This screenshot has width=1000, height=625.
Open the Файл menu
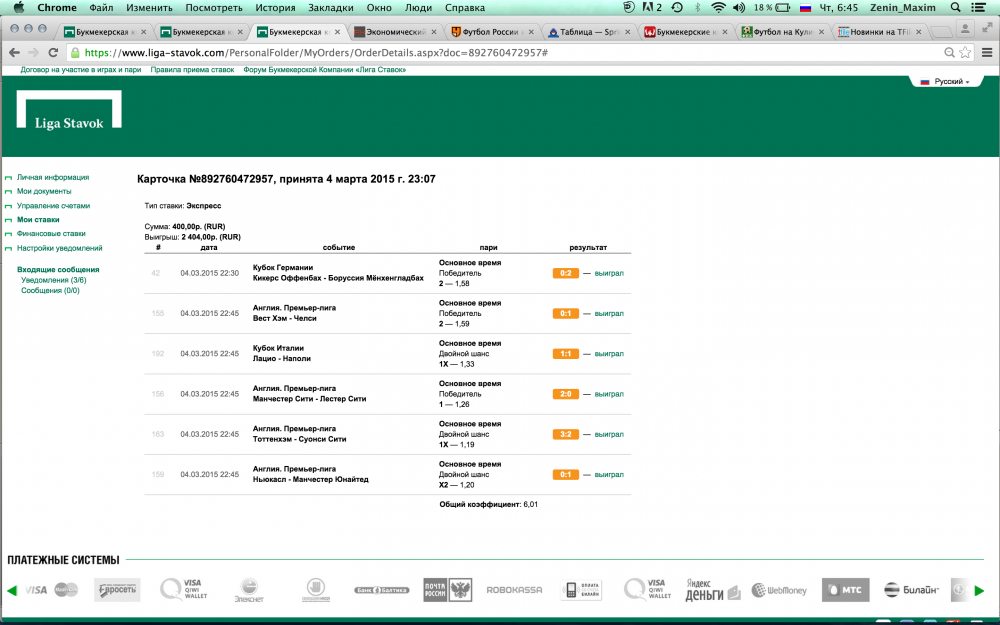[x=101, y=8]
